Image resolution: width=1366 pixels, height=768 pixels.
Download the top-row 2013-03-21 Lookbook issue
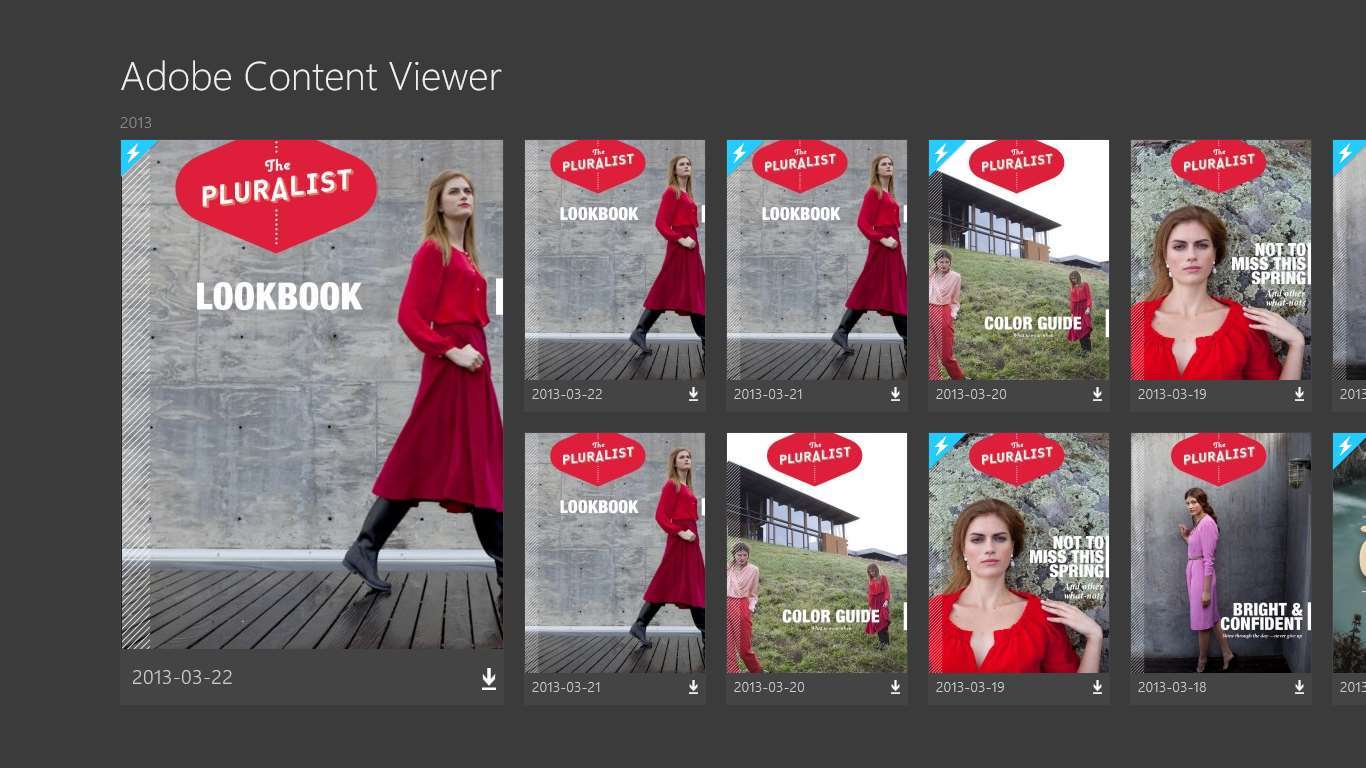895,395
